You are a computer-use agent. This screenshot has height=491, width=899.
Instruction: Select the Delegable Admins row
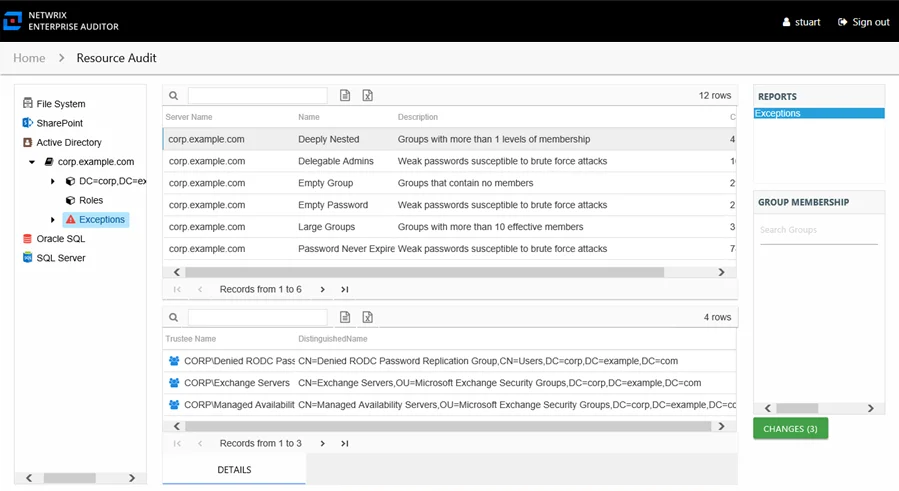click(x=450, y=161)
